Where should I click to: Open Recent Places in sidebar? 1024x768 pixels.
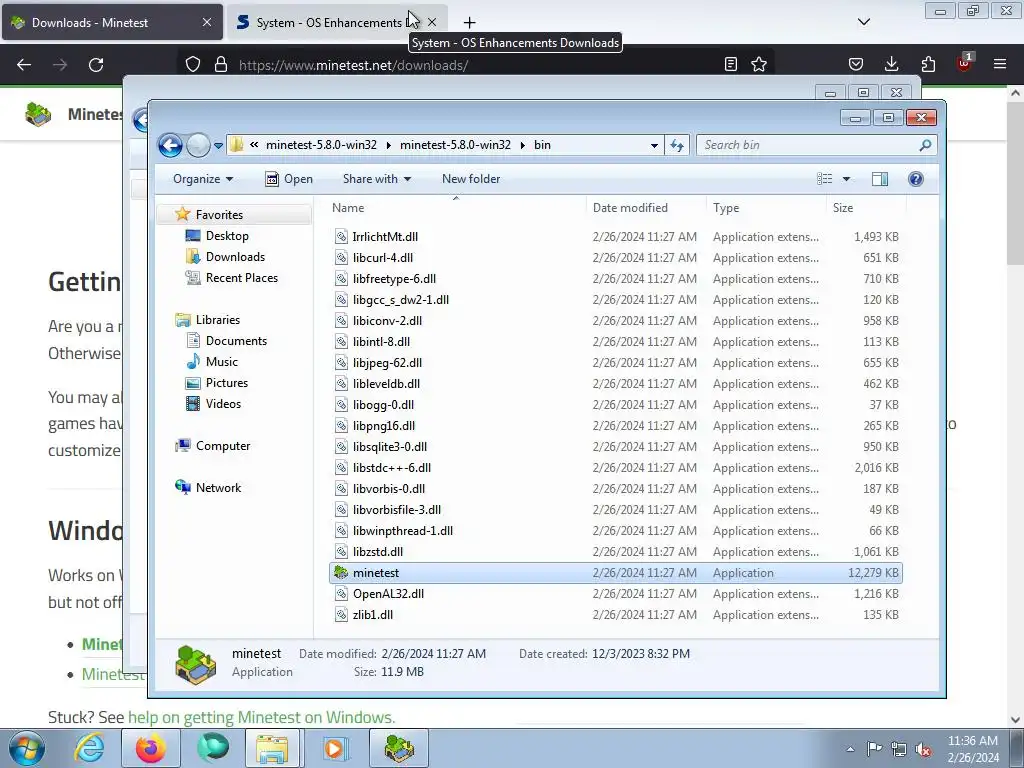click(x=242, y=278)
